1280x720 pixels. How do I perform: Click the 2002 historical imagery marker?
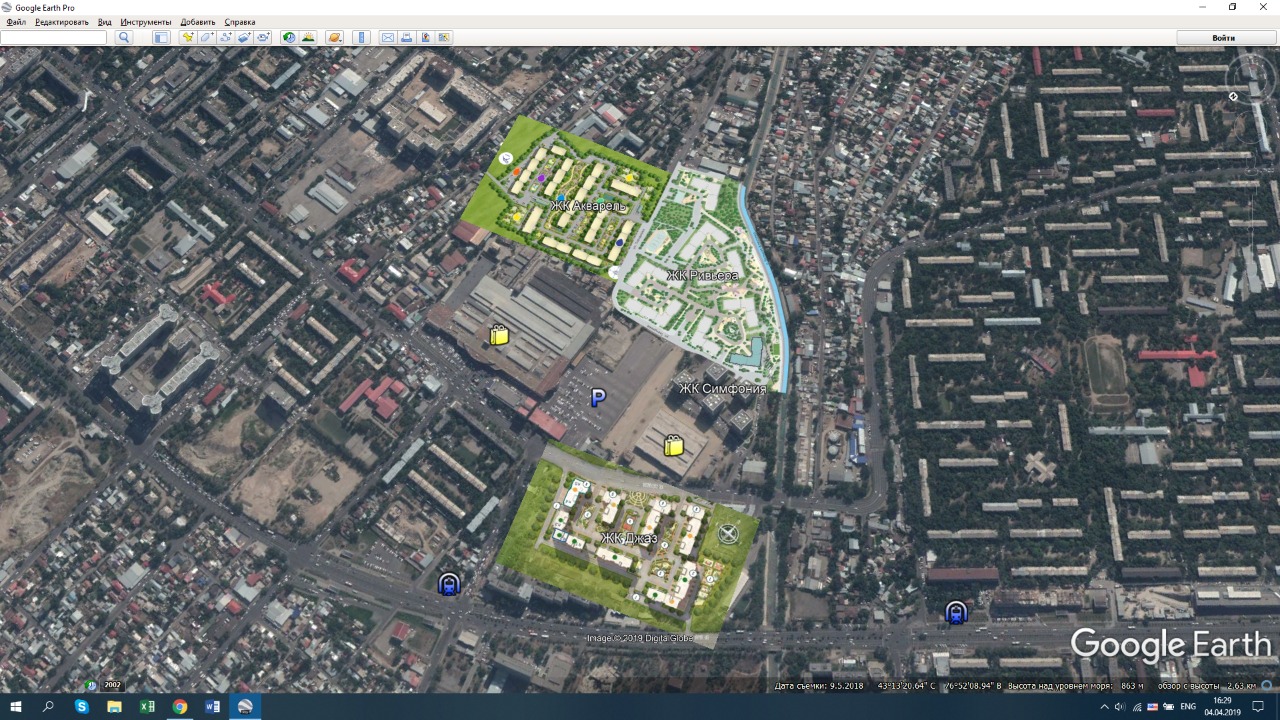click(x=112, y=685)
